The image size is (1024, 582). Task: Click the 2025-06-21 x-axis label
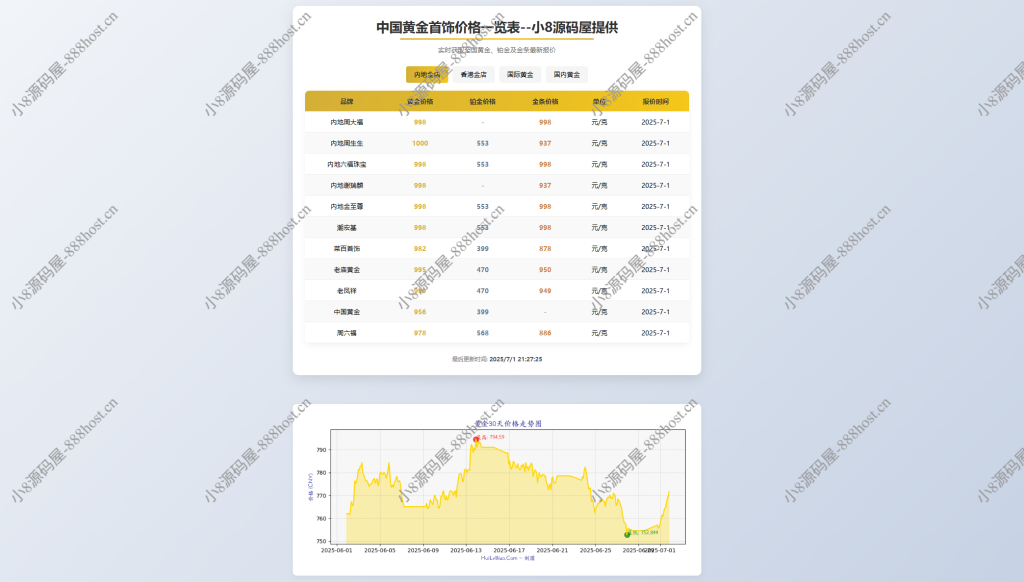click(x=552, y=551)
